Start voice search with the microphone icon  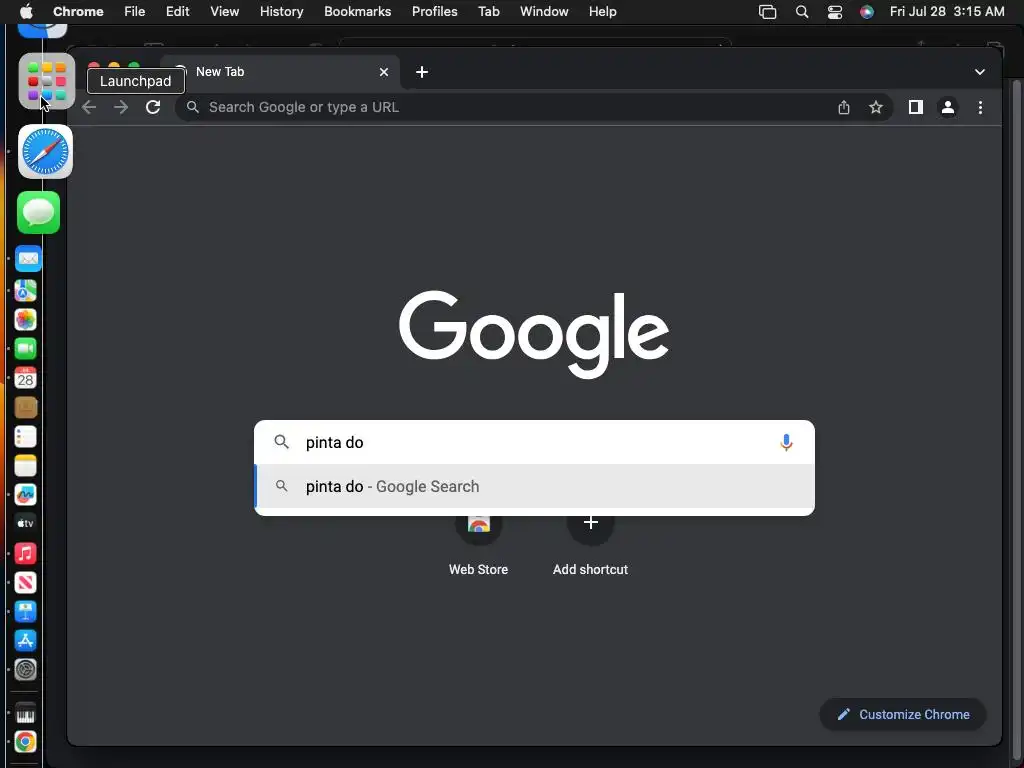click(786, 443)
